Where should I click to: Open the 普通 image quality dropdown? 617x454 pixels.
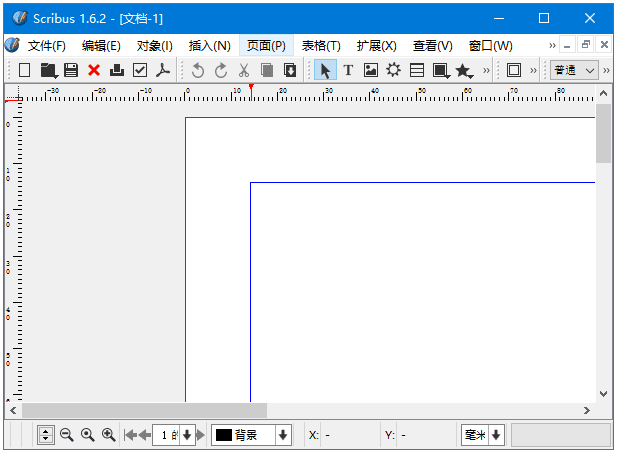coord(574,70)
